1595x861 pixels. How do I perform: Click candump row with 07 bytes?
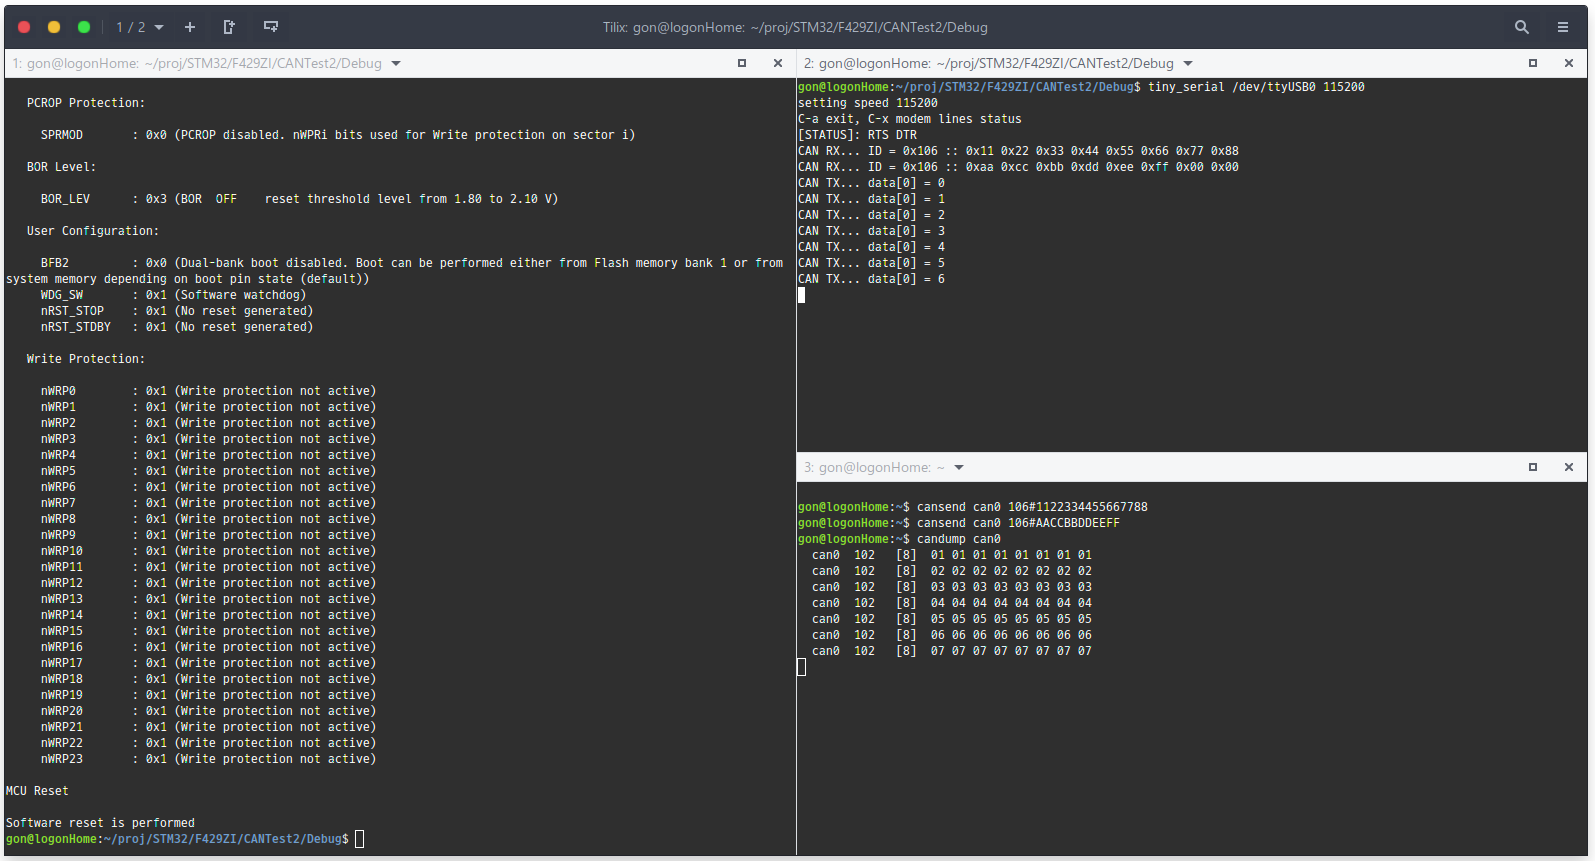[x=952, y=651]
